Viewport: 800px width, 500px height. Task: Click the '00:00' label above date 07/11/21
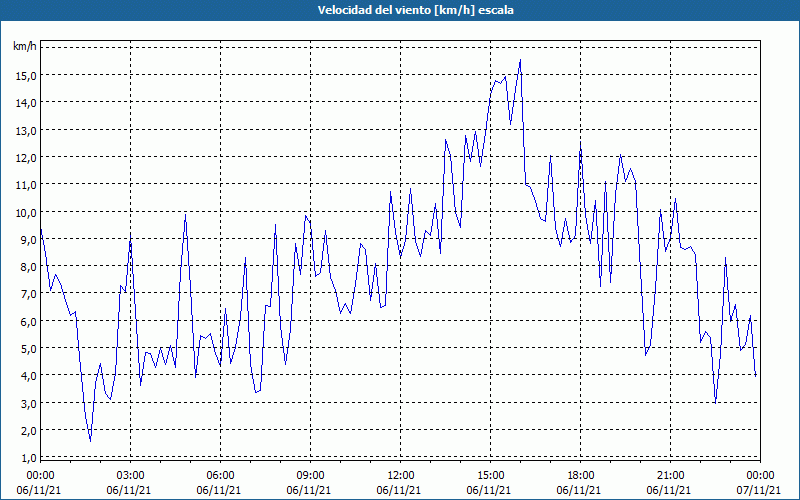pyautogui.click(x=760, y=476)
